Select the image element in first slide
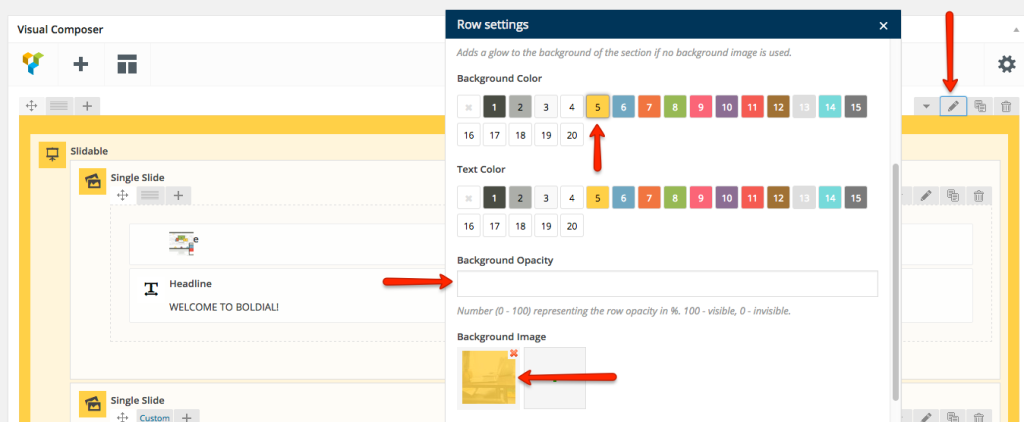This screenshot has height=422, width=1024. [184, 242]
